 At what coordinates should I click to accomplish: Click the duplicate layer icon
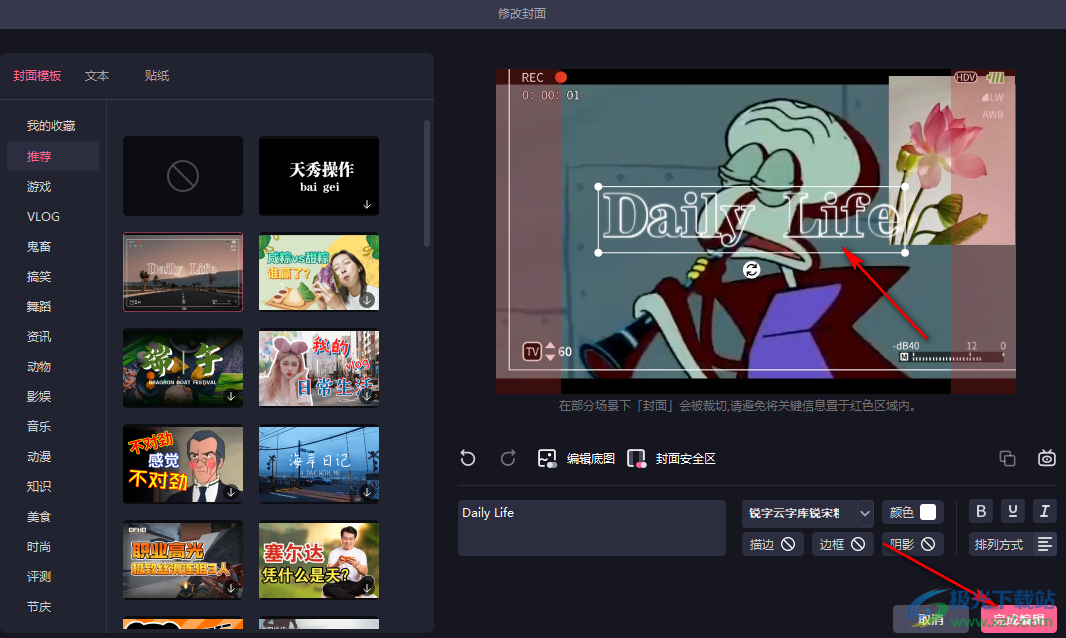(1007, 458)
